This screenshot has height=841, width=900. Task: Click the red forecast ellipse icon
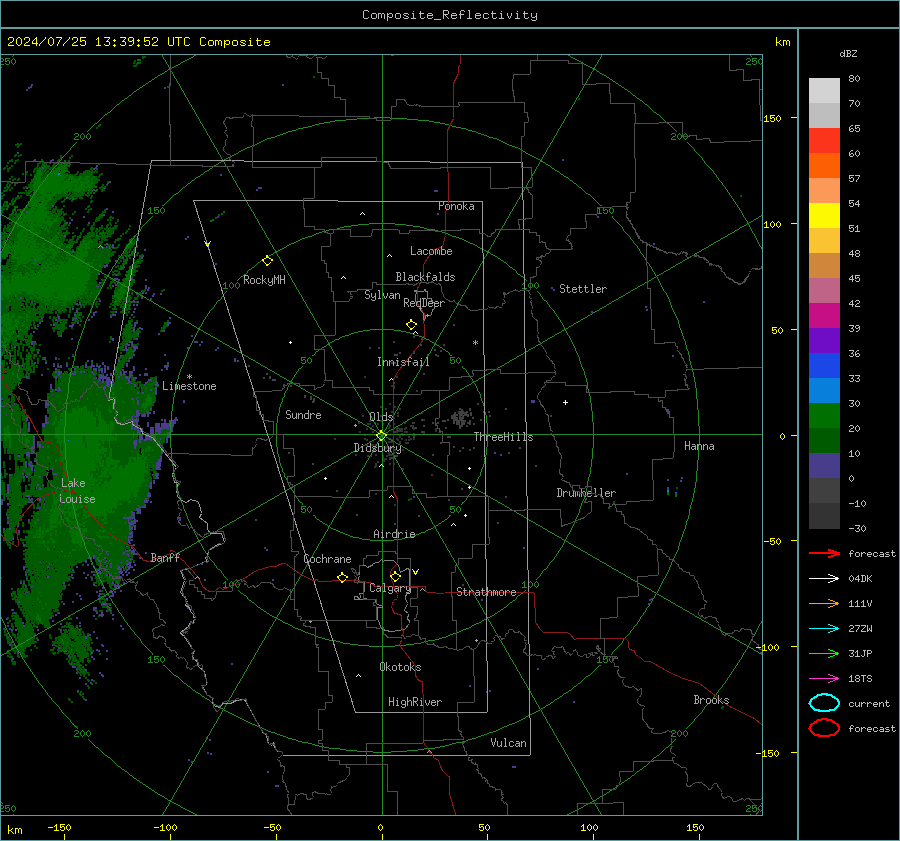tap(824, 728)
